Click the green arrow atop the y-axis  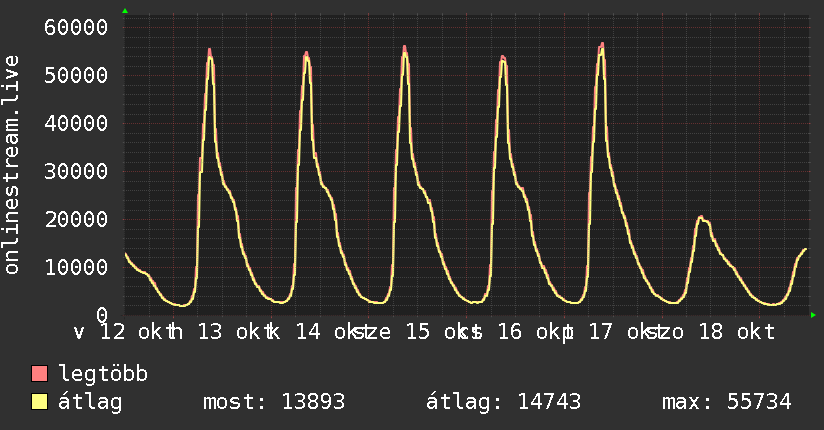pos(125,11)
